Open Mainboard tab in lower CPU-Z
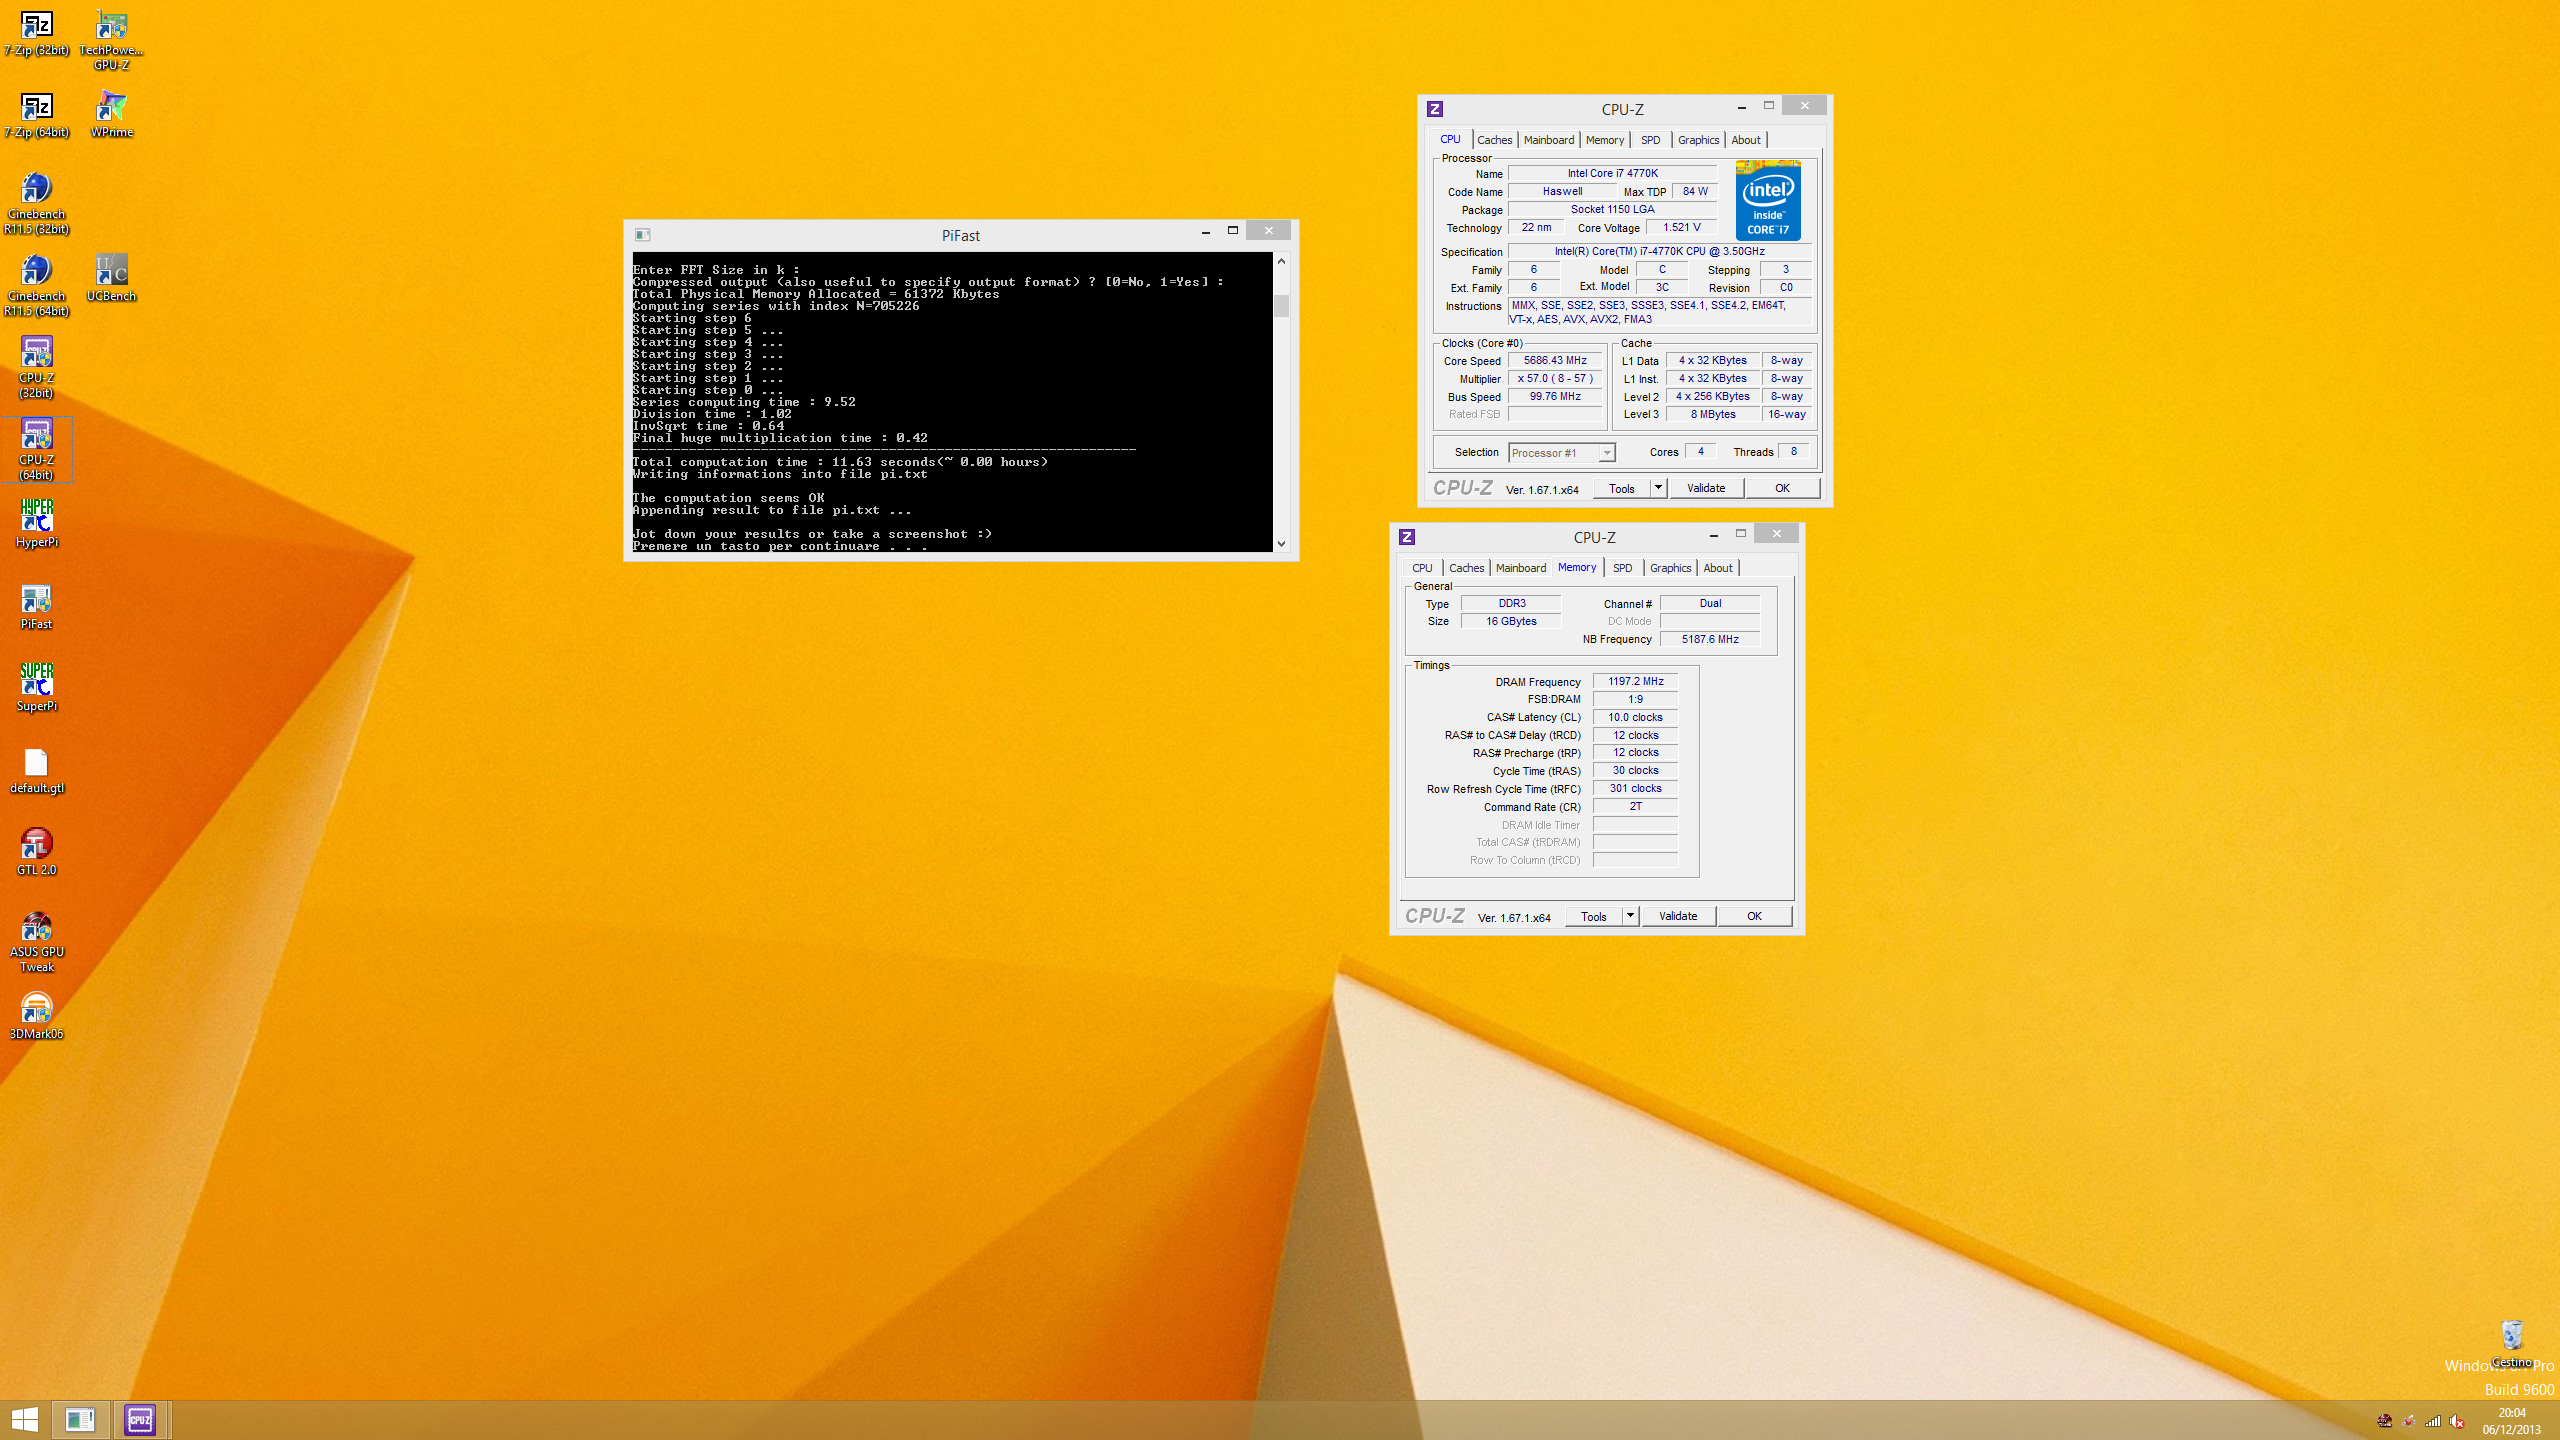Image resolution: width=2560 pixels, height=1440 pixels. [1521, 568]
